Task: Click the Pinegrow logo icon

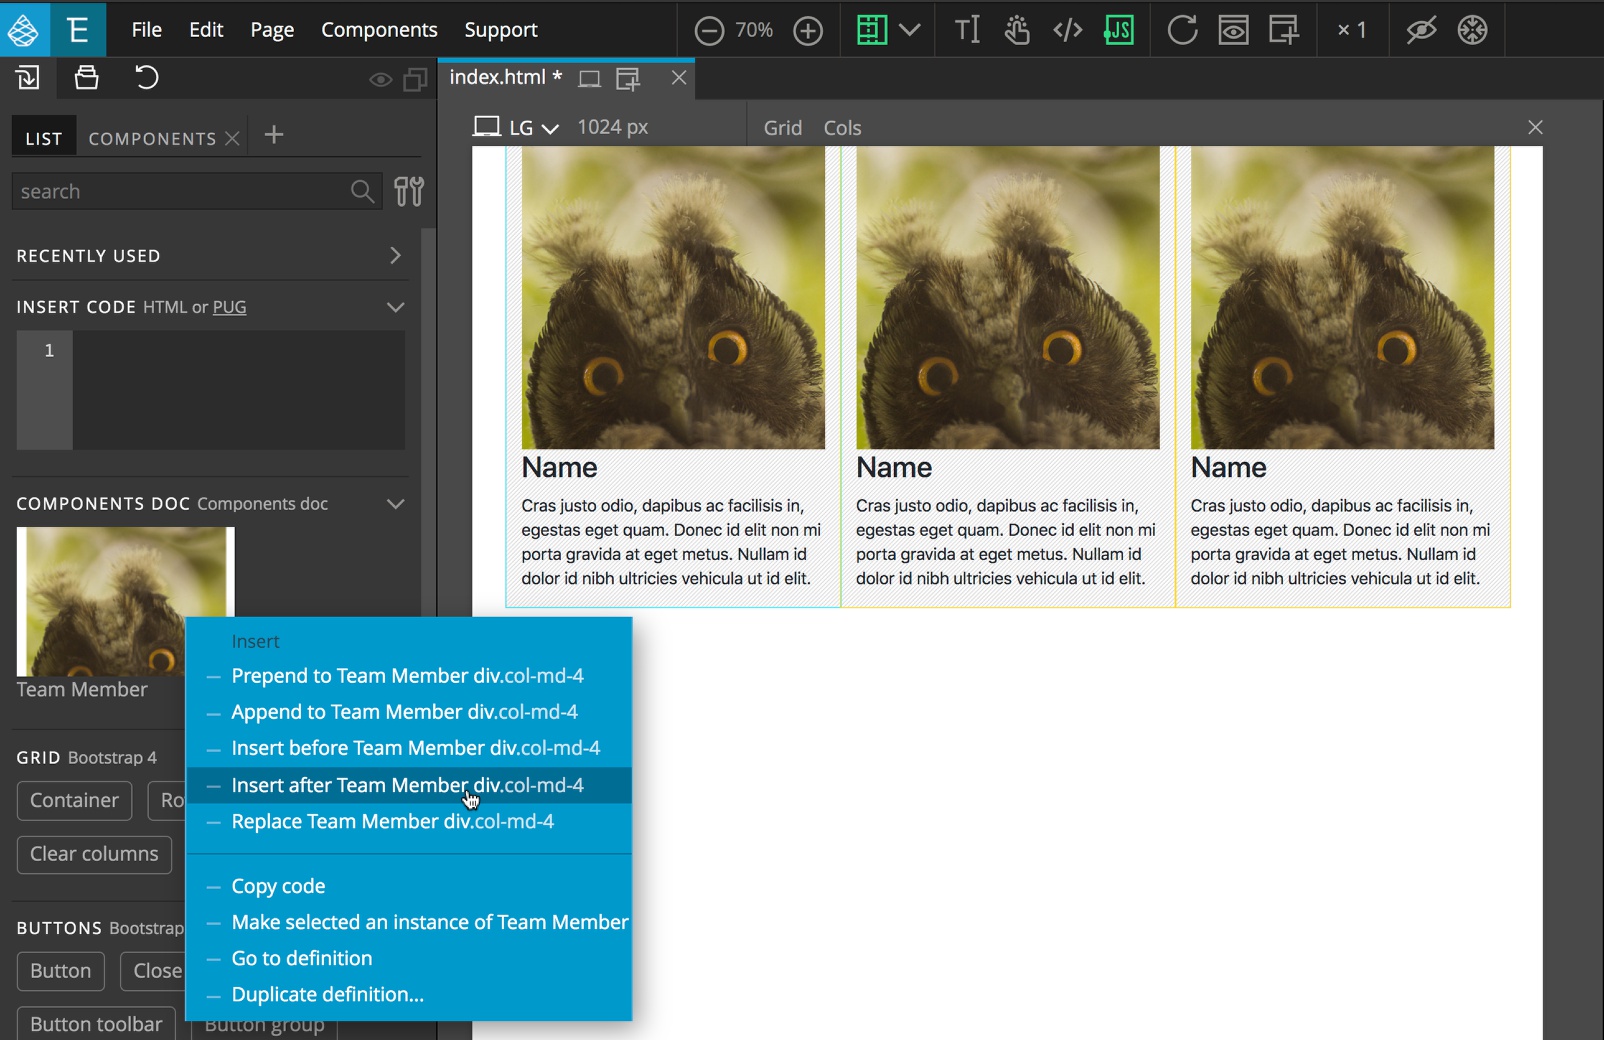Action: [23, 29]
